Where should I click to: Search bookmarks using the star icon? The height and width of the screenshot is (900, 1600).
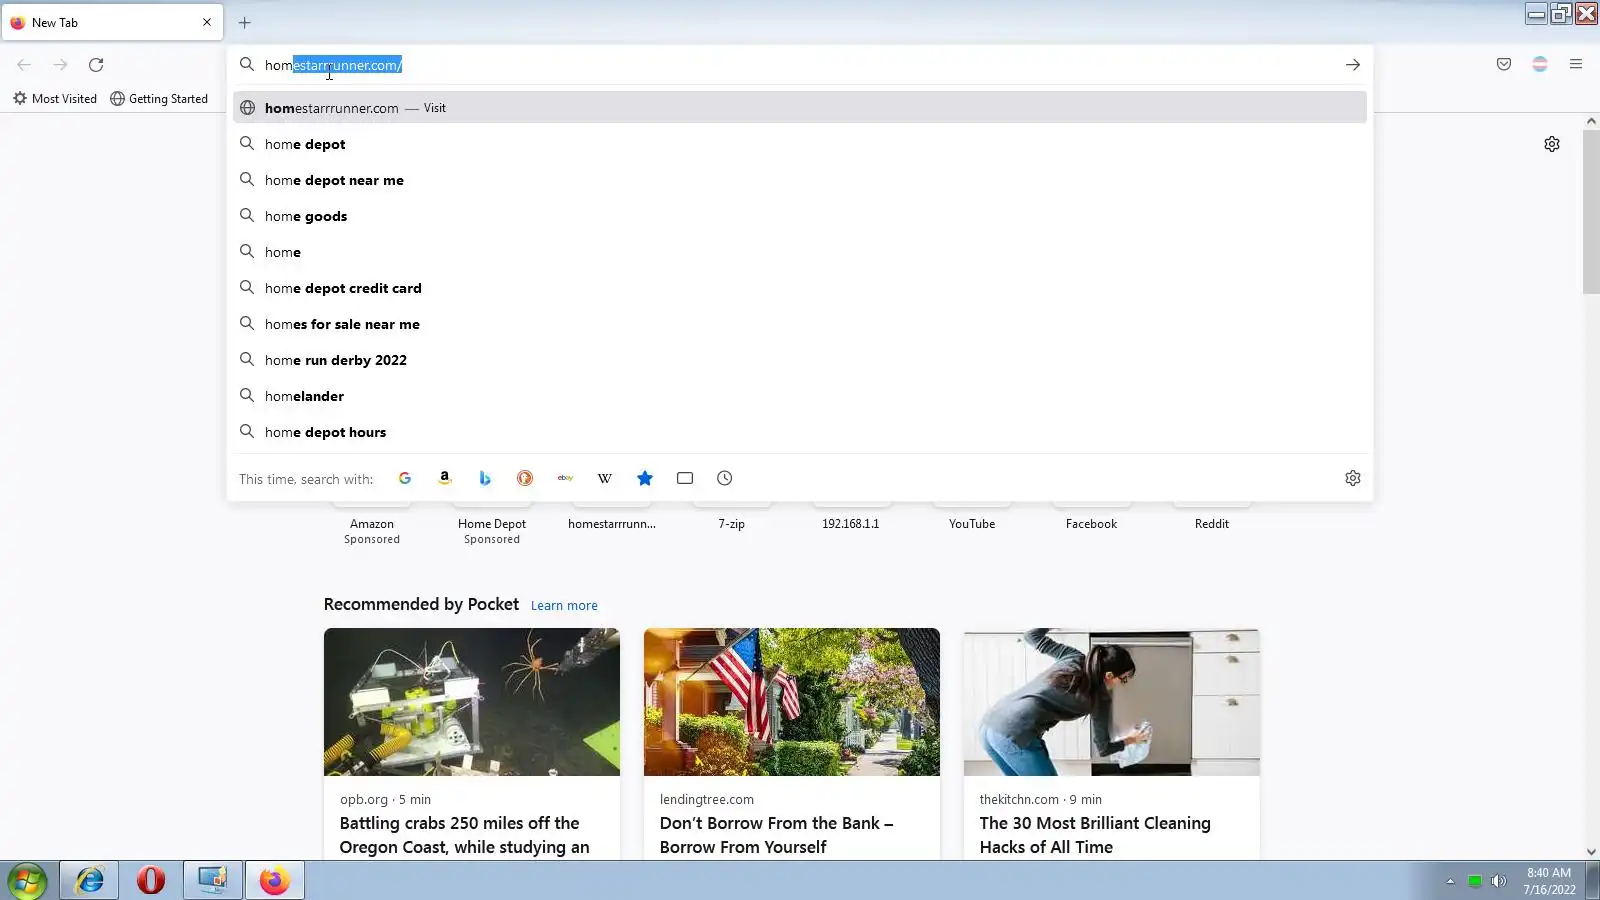point(645,478)
